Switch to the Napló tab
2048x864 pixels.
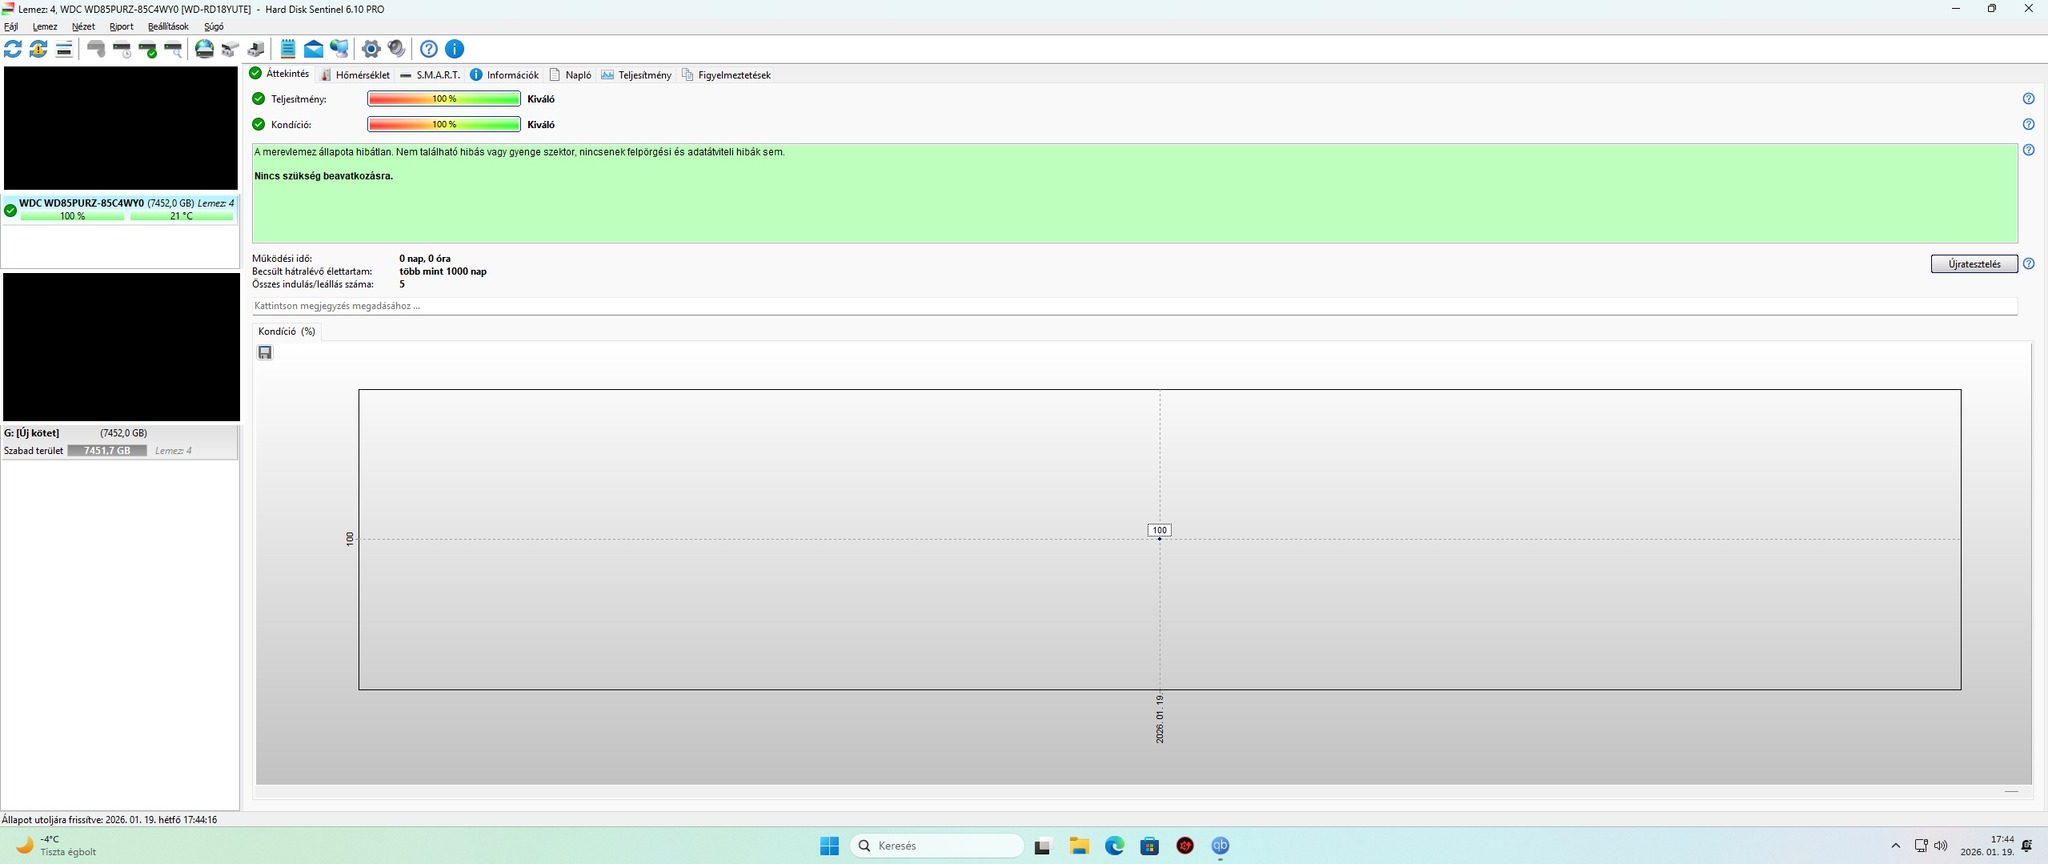pos(570,75)
